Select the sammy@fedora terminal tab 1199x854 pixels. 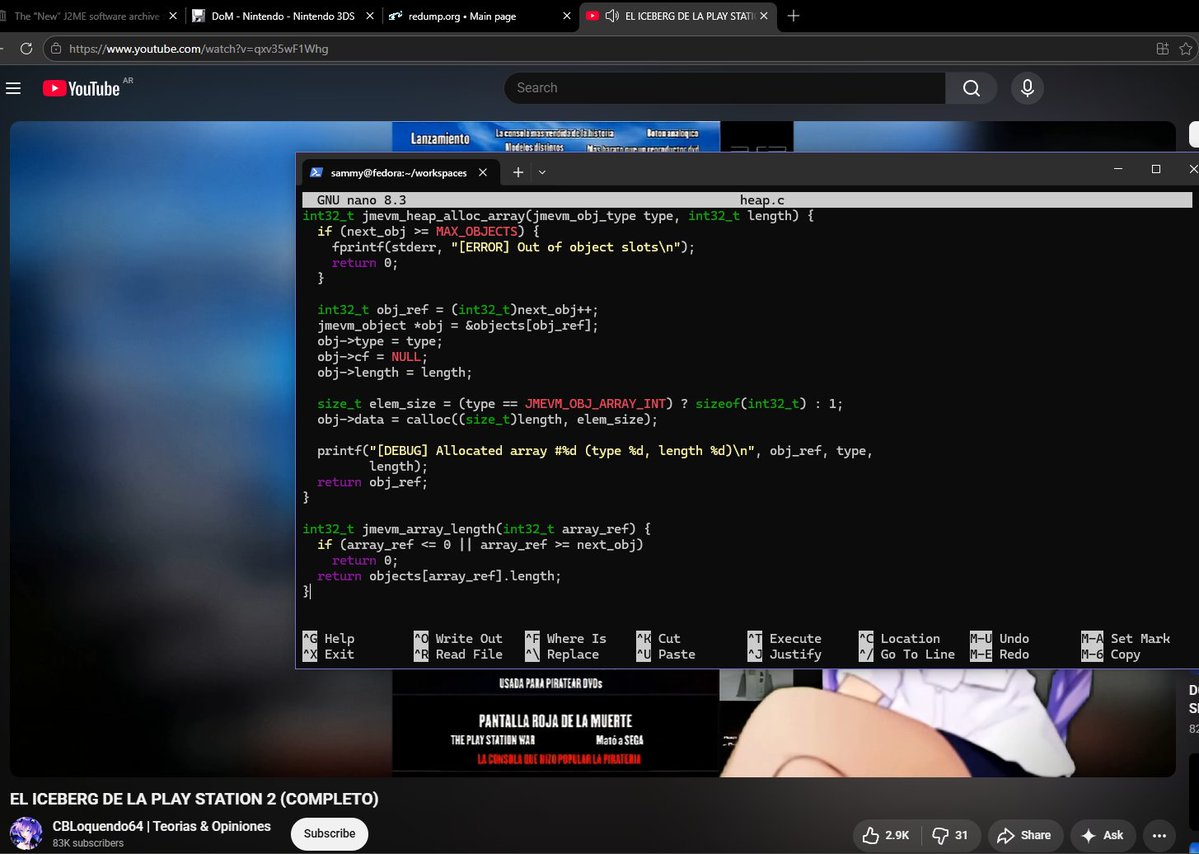398,173
